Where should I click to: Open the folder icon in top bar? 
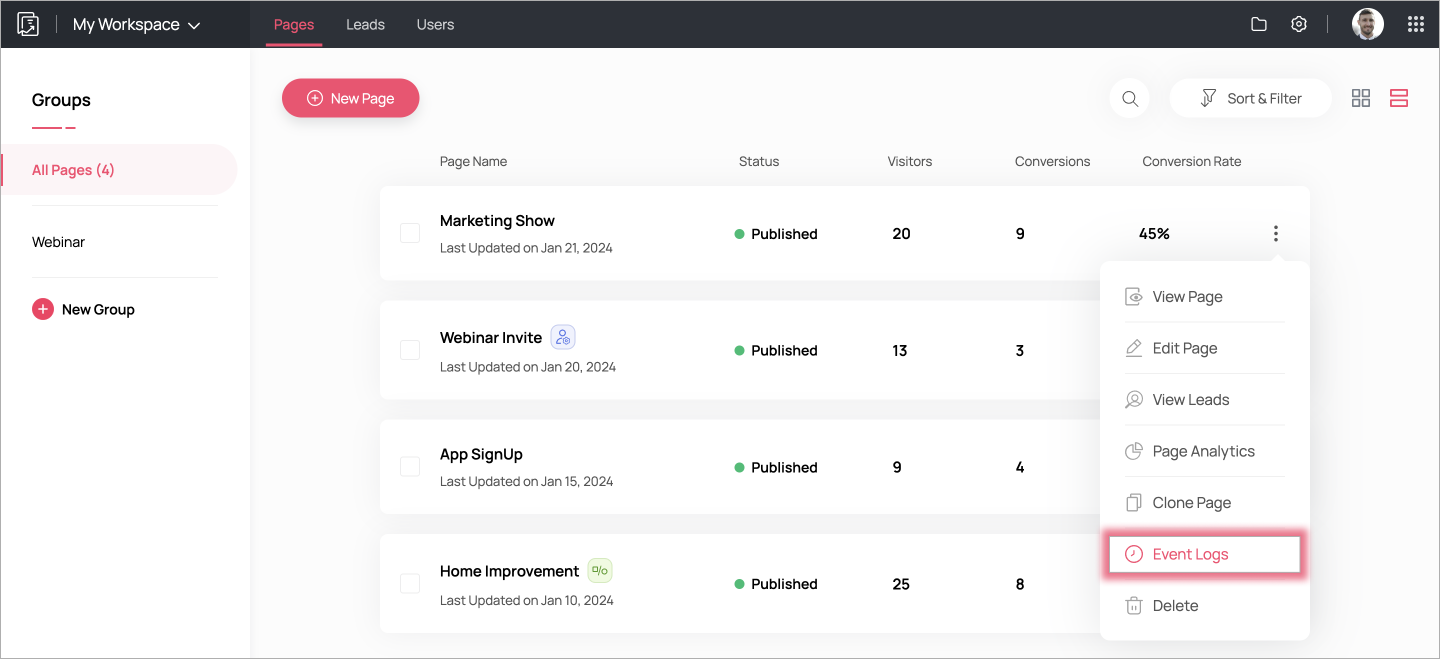[x=1259, y=24]
